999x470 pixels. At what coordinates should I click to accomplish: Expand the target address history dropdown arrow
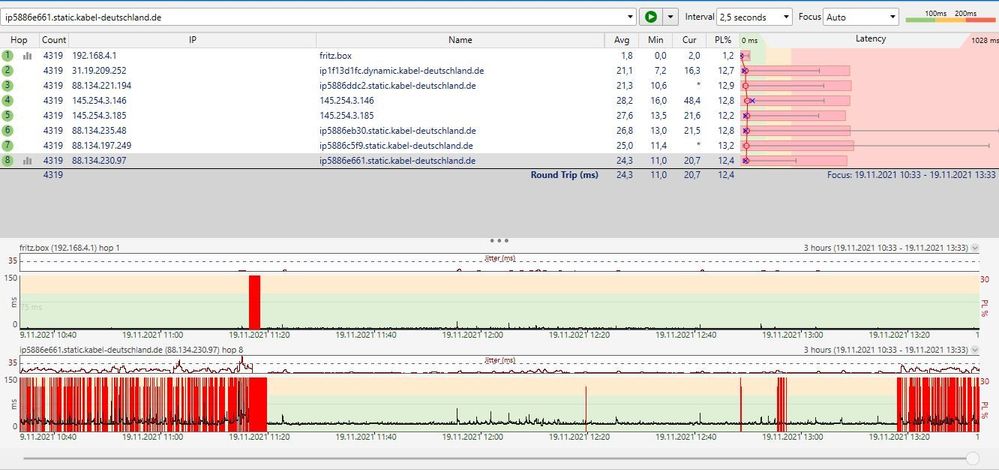(x=629, y=17)
